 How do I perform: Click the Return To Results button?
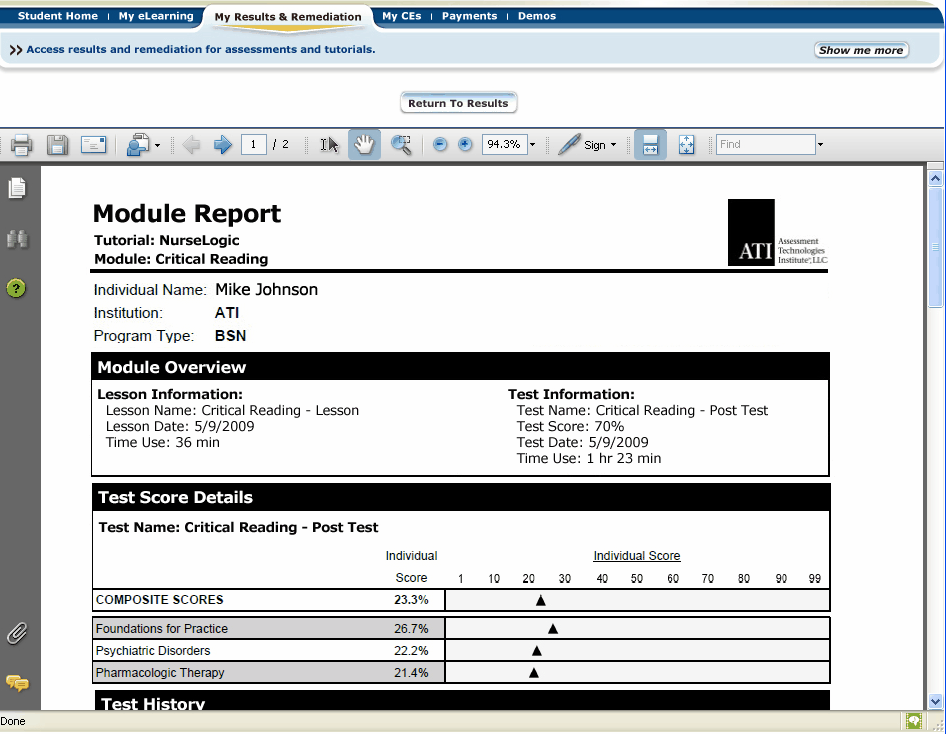(458, 102)
